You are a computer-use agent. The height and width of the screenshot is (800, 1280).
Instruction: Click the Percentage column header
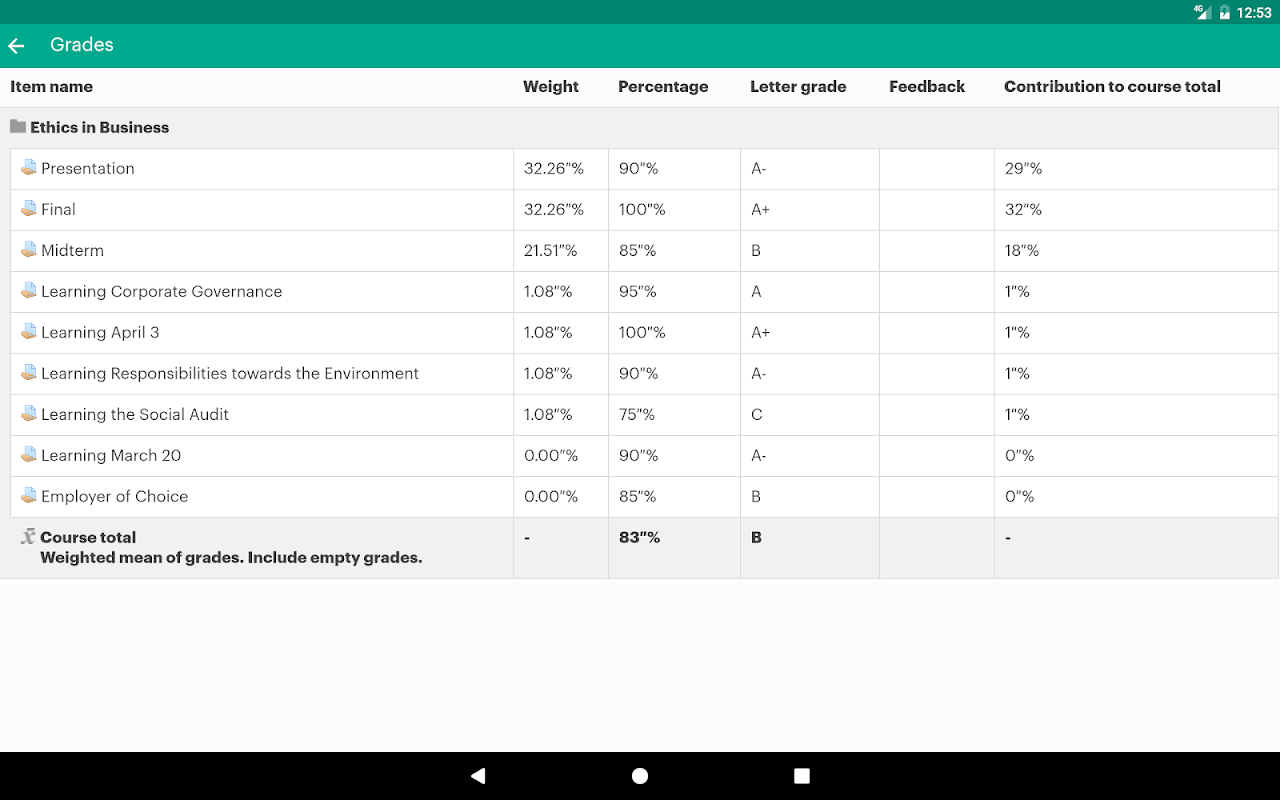pos(663,87)
